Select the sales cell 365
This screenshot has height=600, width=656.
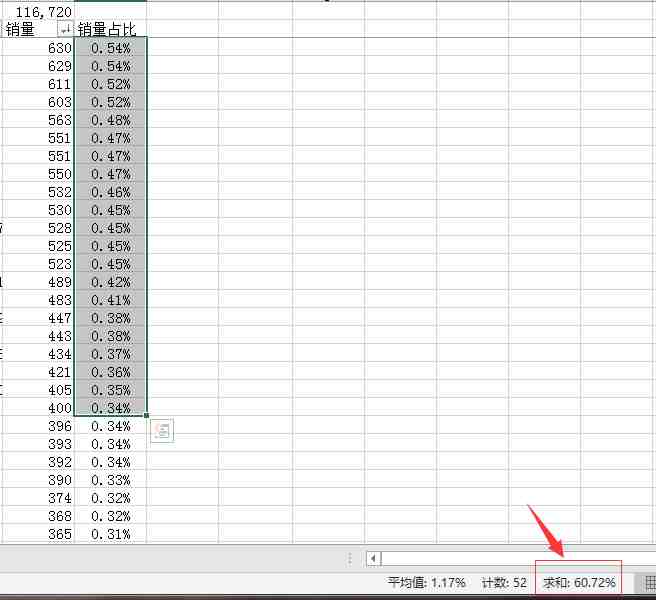tap(38, 533)
